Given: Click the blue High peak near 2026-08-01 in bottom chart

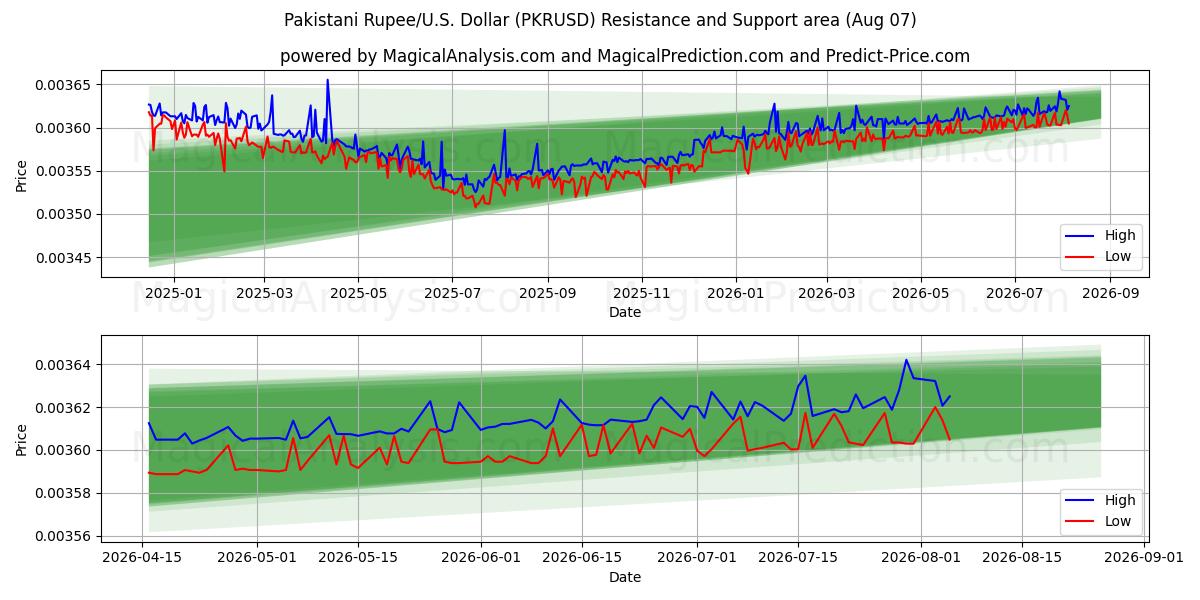Looking at the screenshot, I should (x=906, y=360).
